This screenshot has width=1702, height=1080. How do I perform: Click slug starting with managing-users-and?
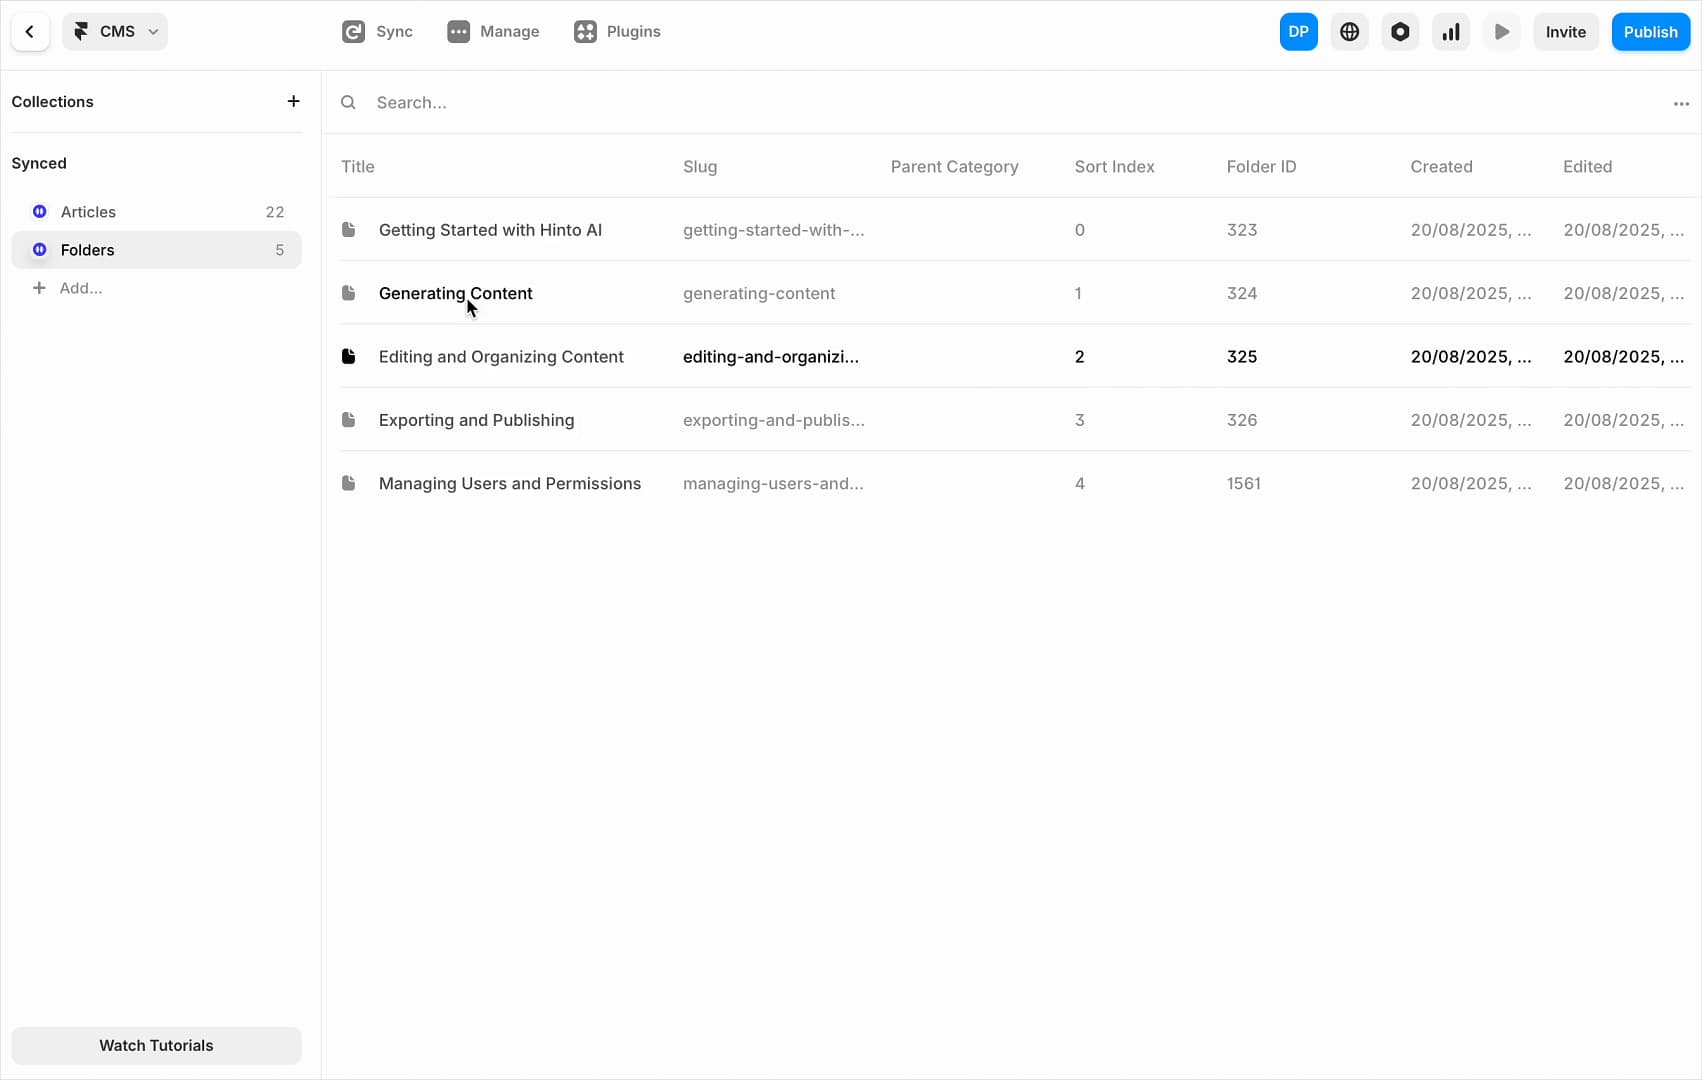pos(773,483)
